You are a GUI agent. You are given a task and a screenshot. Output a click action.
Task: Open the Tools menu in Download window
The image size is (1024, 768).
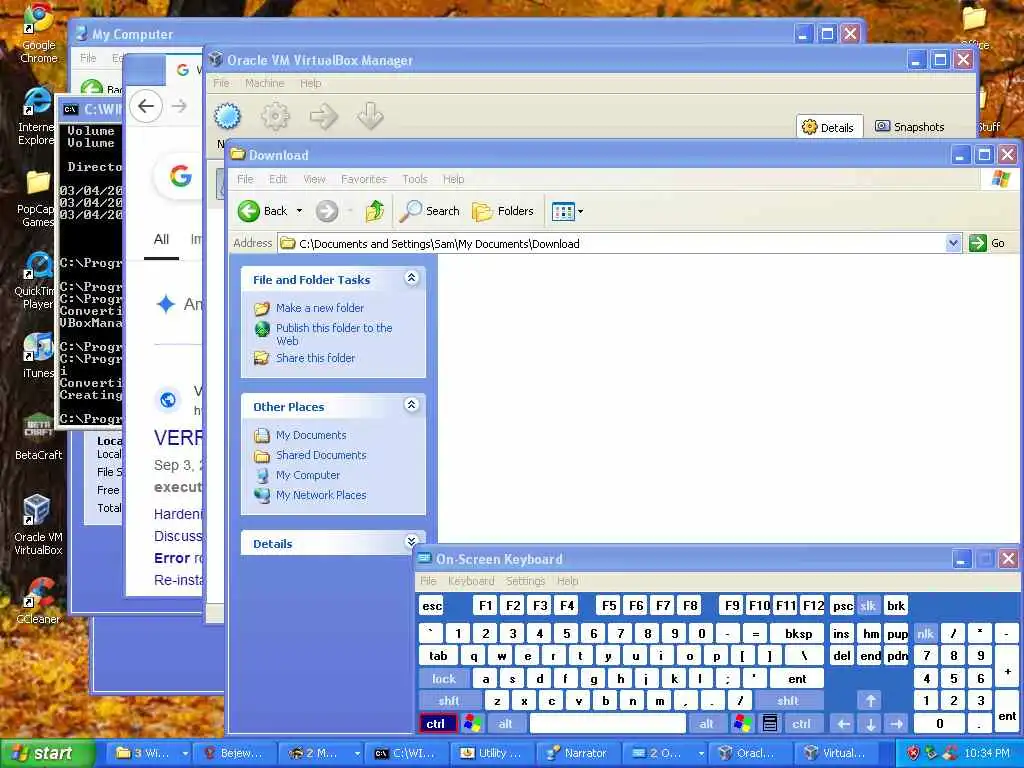click(x=415, y=179)
